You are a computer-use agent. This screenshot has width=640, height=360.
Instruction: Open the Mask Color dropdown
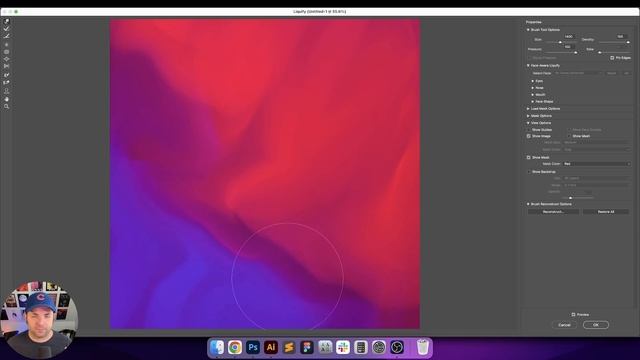click(597, 164)
